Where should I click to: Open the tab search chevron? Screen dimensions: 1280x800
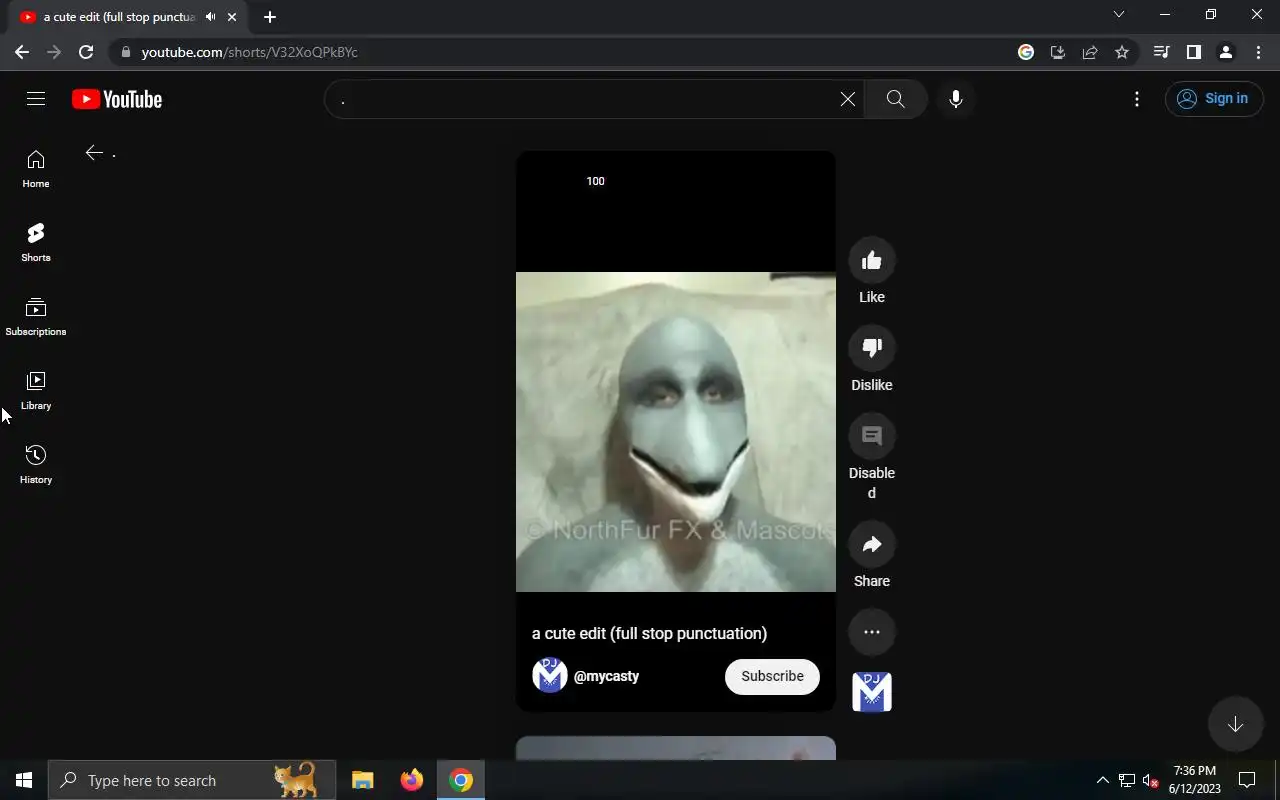click(1119, 15)
